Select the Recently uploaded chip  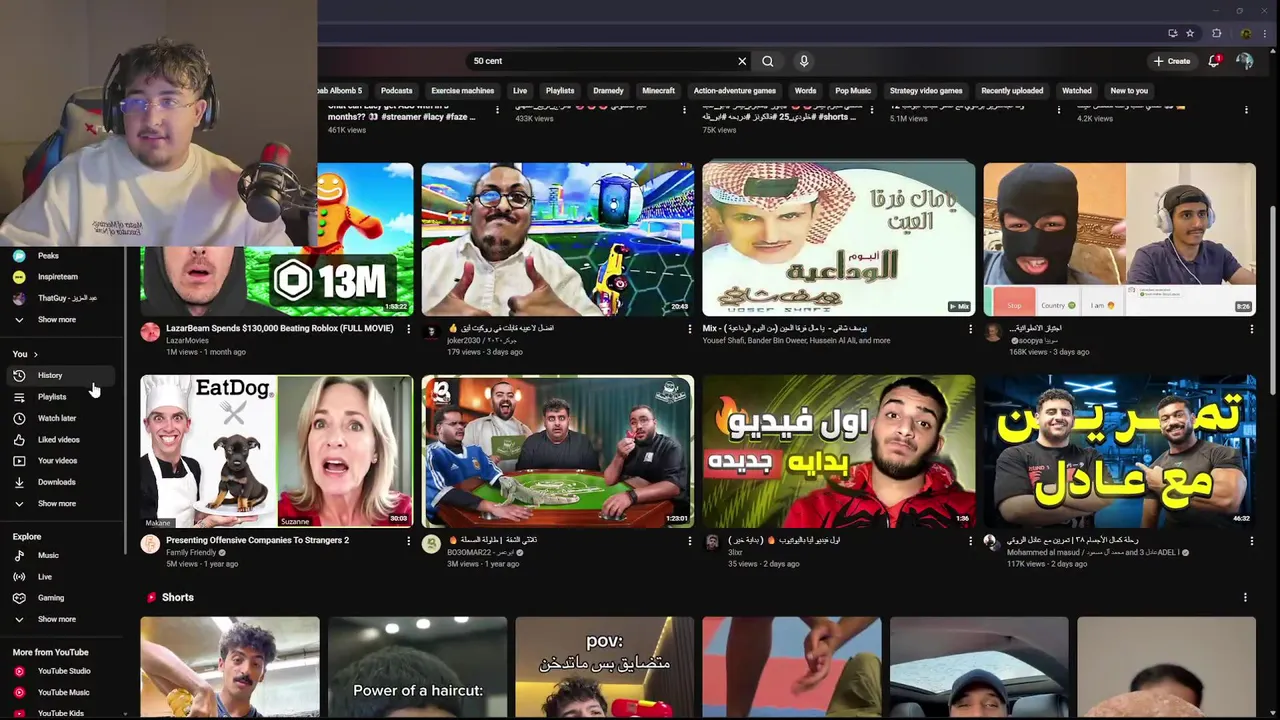1012,91
